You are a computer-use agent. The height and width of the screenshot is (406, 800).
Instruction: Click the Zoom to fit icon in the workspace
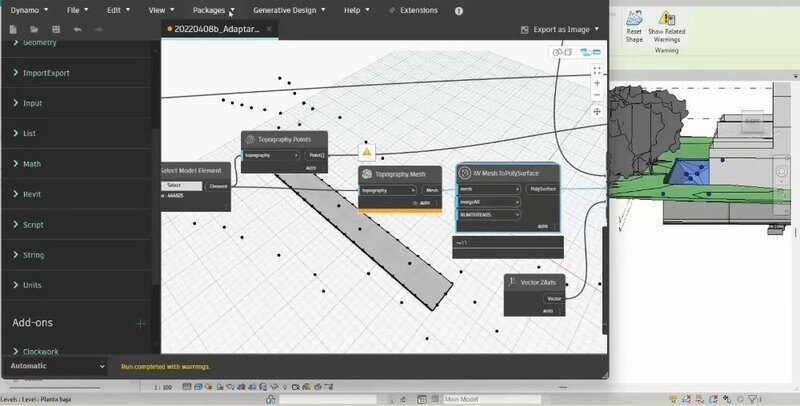(x=597, y=71)
